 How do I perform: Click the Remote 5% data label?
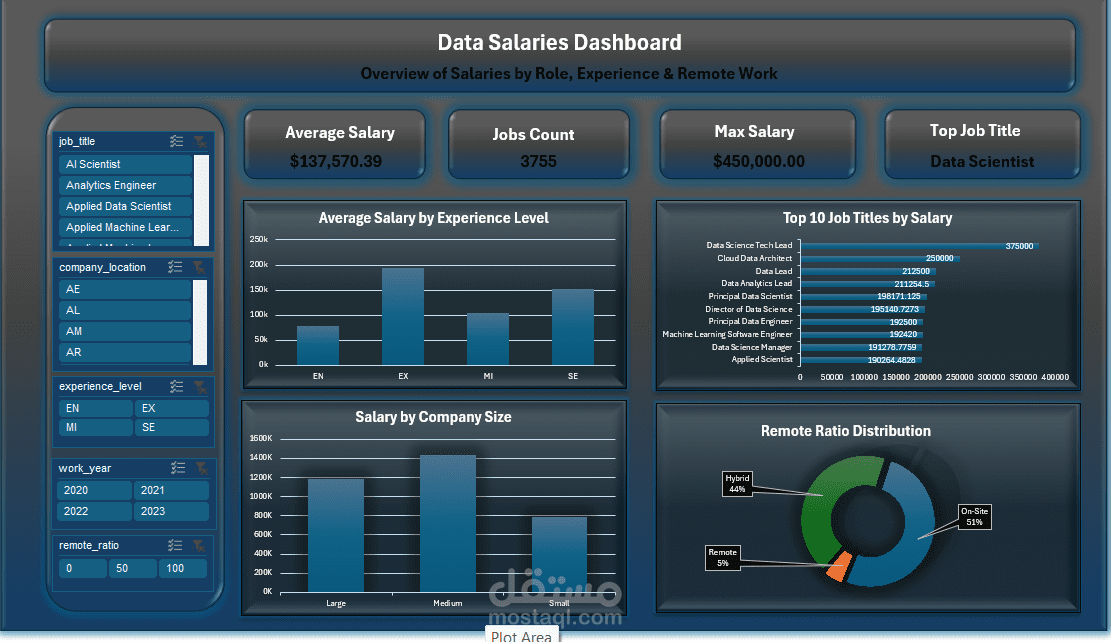coord(723,558)
